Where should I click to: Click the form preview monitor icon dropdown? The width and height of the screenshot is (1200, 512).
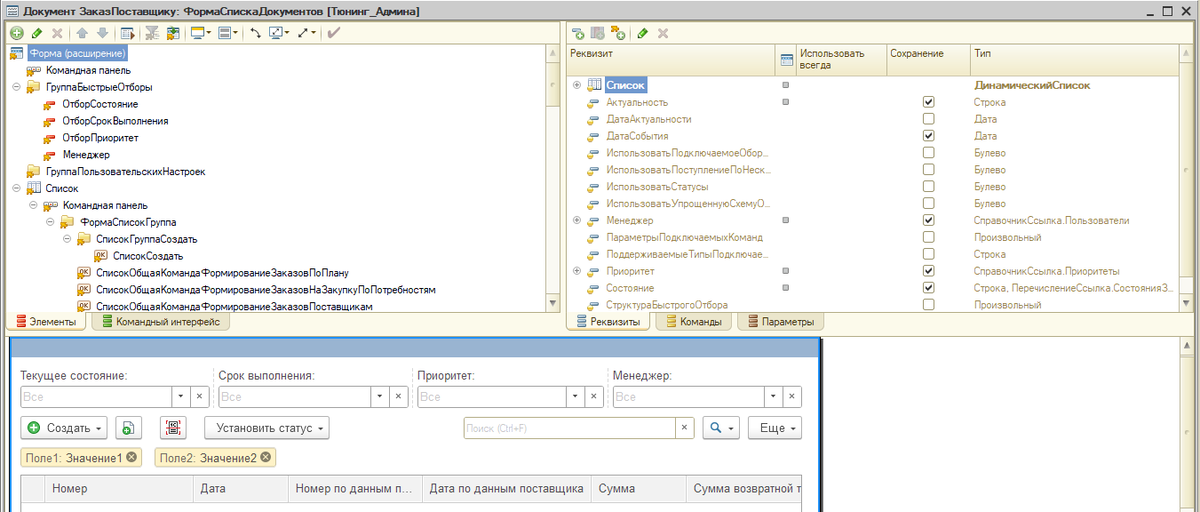(200, 33)
